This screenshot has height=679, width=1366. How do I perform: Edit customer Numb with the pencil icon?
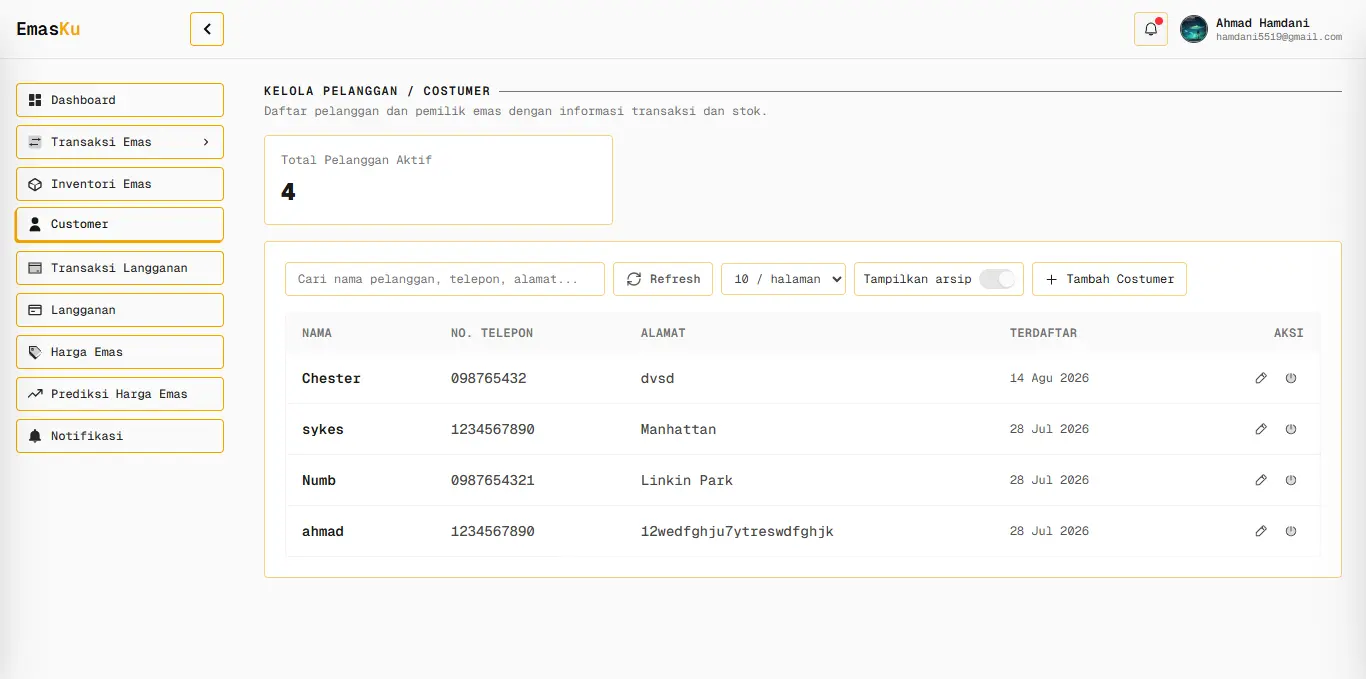tap(1261, 480)
